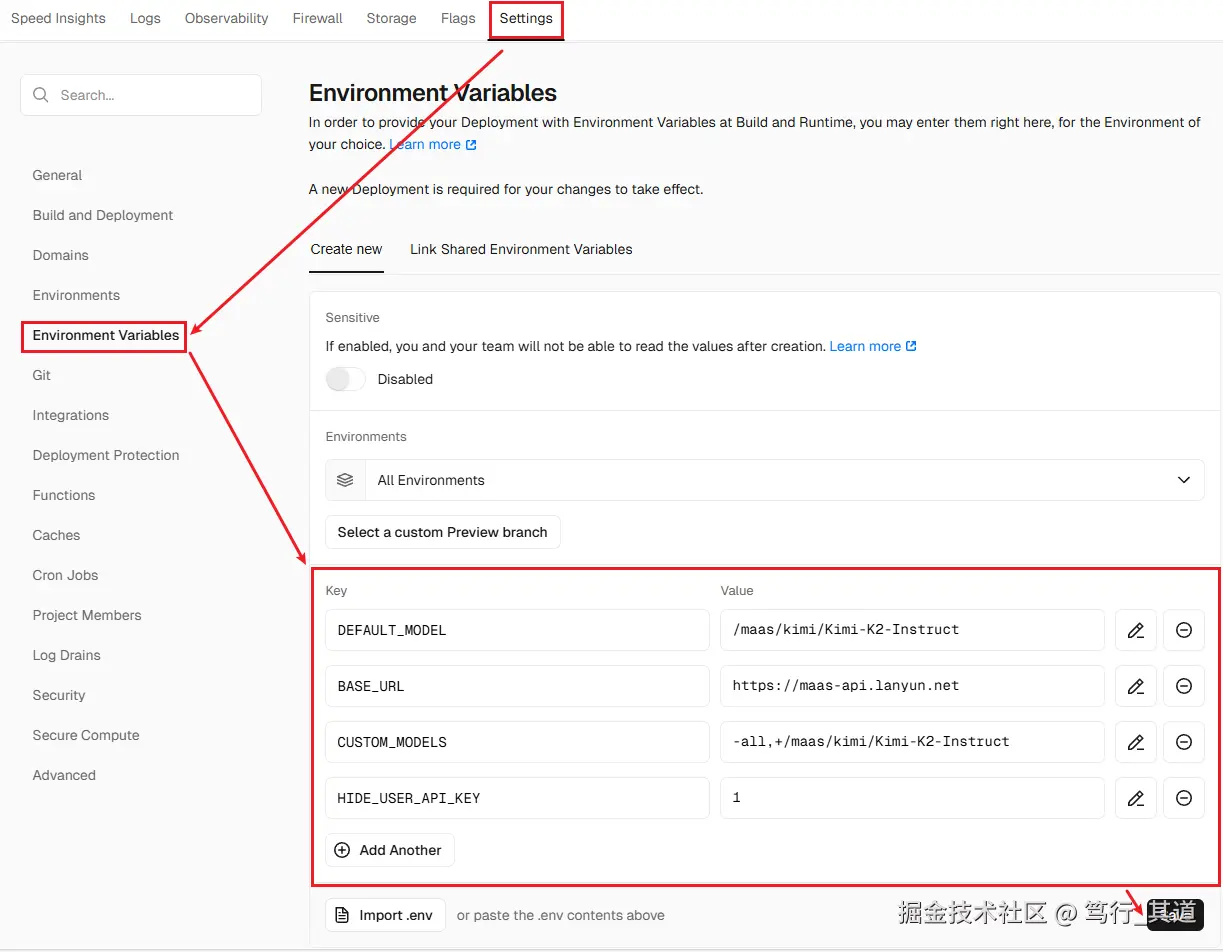Click the BASE_URL value input field
This screenshot has width=1223, height=952.
(x=912, y=686)
